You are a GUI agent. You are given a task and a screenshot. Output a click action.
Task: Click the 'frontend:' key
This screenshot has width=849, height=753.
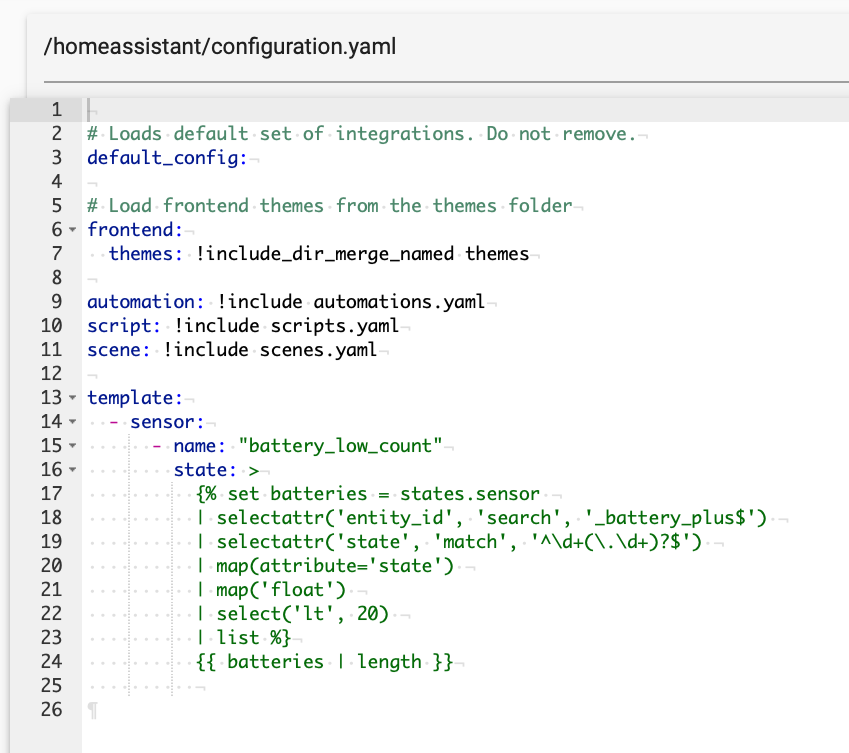point(135,230)
